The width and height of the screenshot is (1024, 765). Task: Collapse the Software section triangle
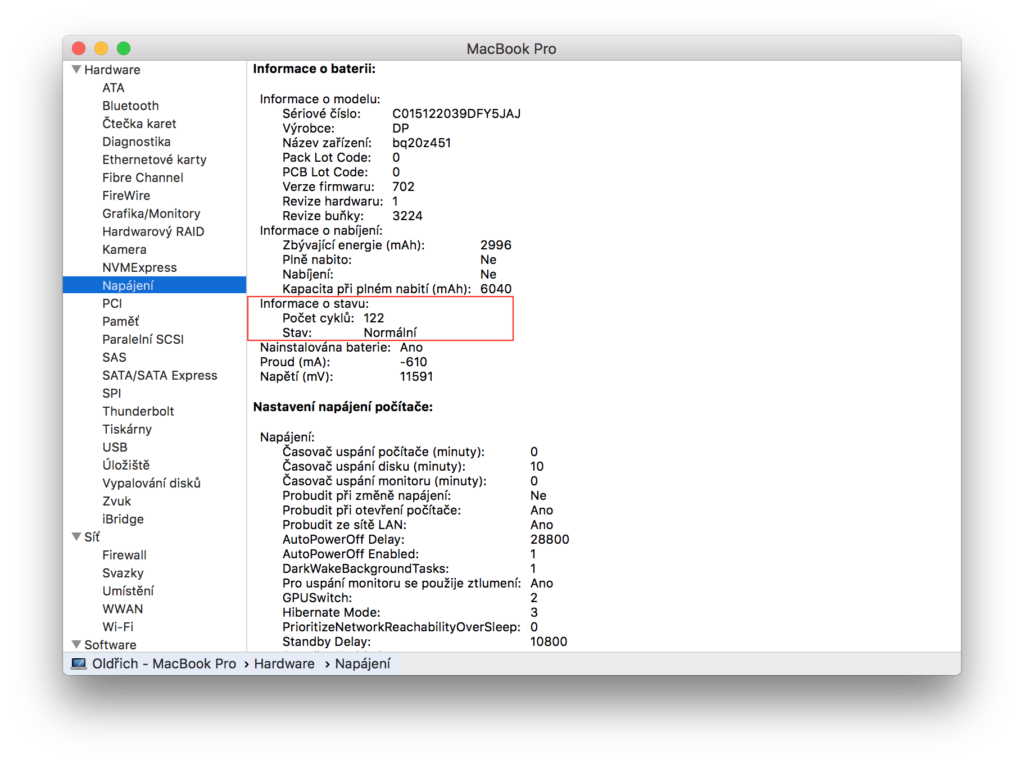click(76, 644)
